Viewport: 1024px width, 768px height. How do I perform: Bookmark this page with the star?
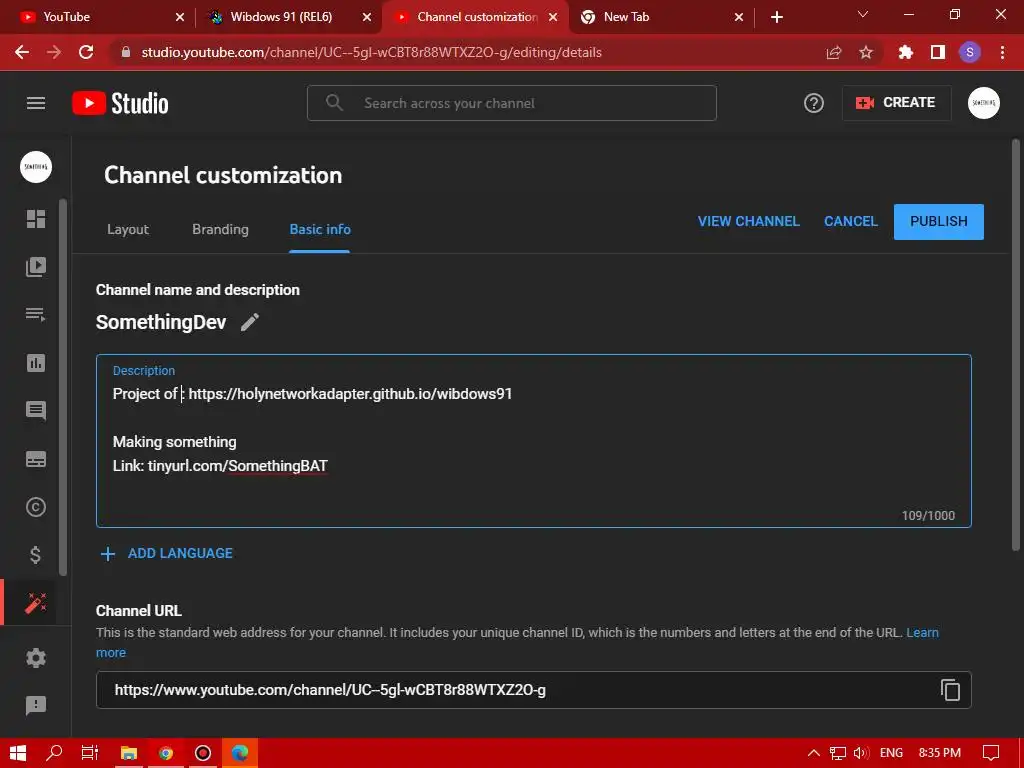pos(866,52)
